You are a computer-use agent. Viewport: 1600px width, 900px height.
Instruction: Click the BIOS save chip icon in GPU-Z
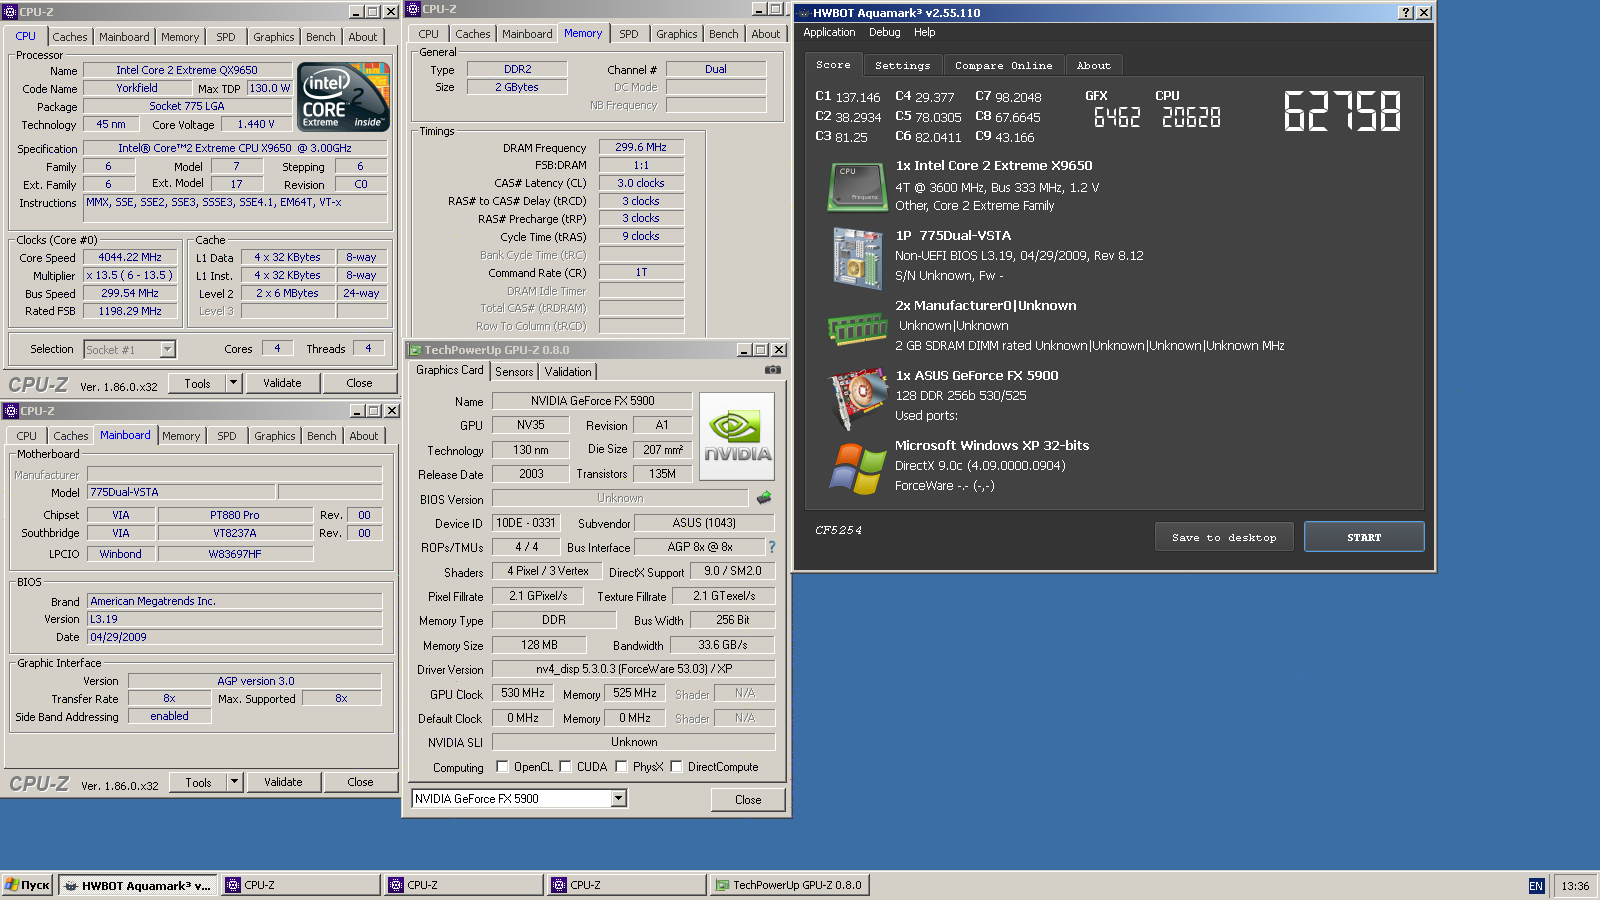click(764, 497)
